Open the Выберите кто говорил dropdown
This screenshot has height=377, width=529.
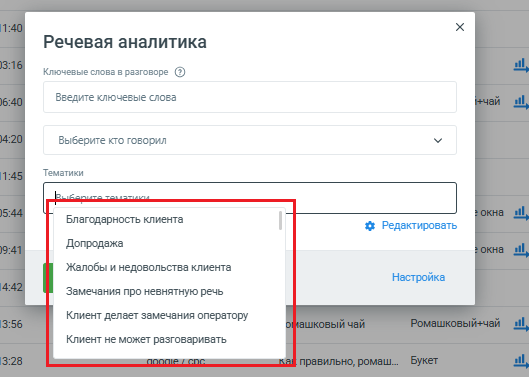tap(250, 140)
